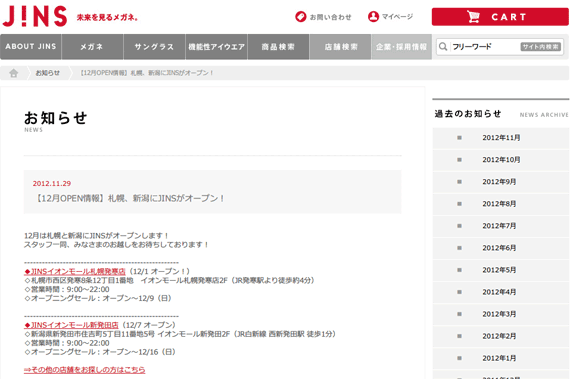This screenshot has width=570, height=379.
Task: Open the red CART button
Action: point(500,17)
